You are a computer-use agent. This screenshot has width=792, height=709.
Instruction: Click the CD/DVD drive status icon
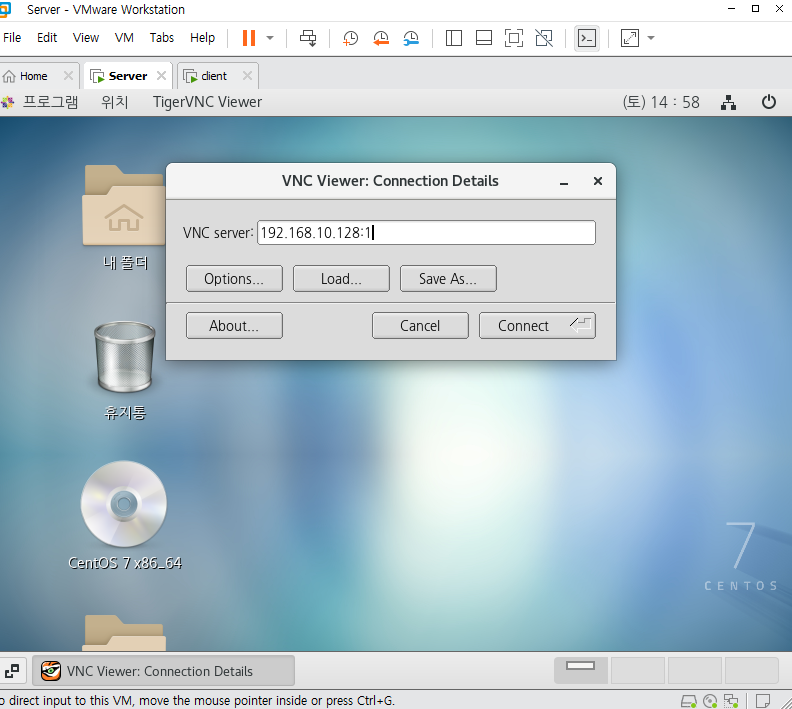[710, 701]
